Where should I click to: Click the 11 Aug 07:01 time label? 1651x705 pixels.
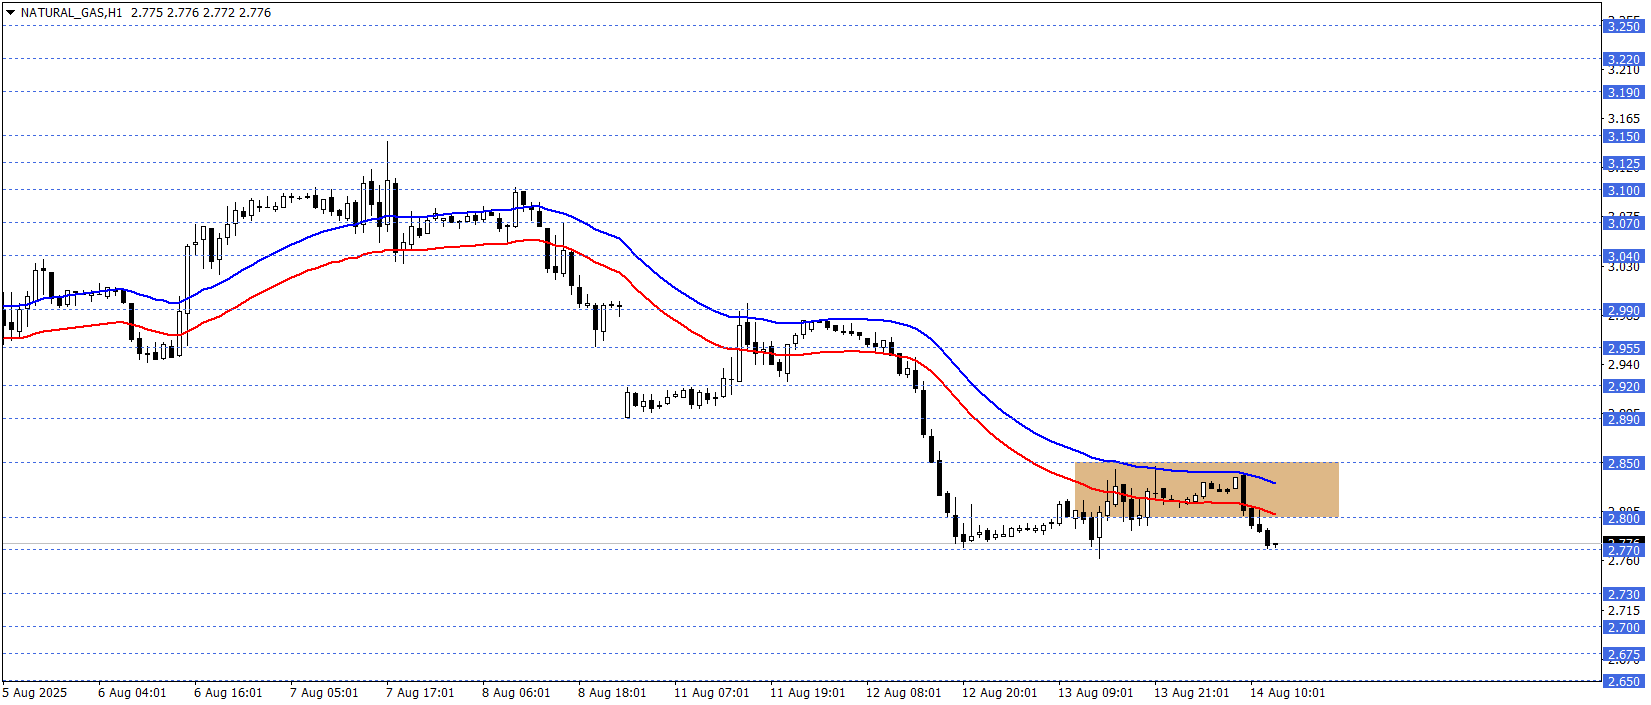tap(711, 693)
